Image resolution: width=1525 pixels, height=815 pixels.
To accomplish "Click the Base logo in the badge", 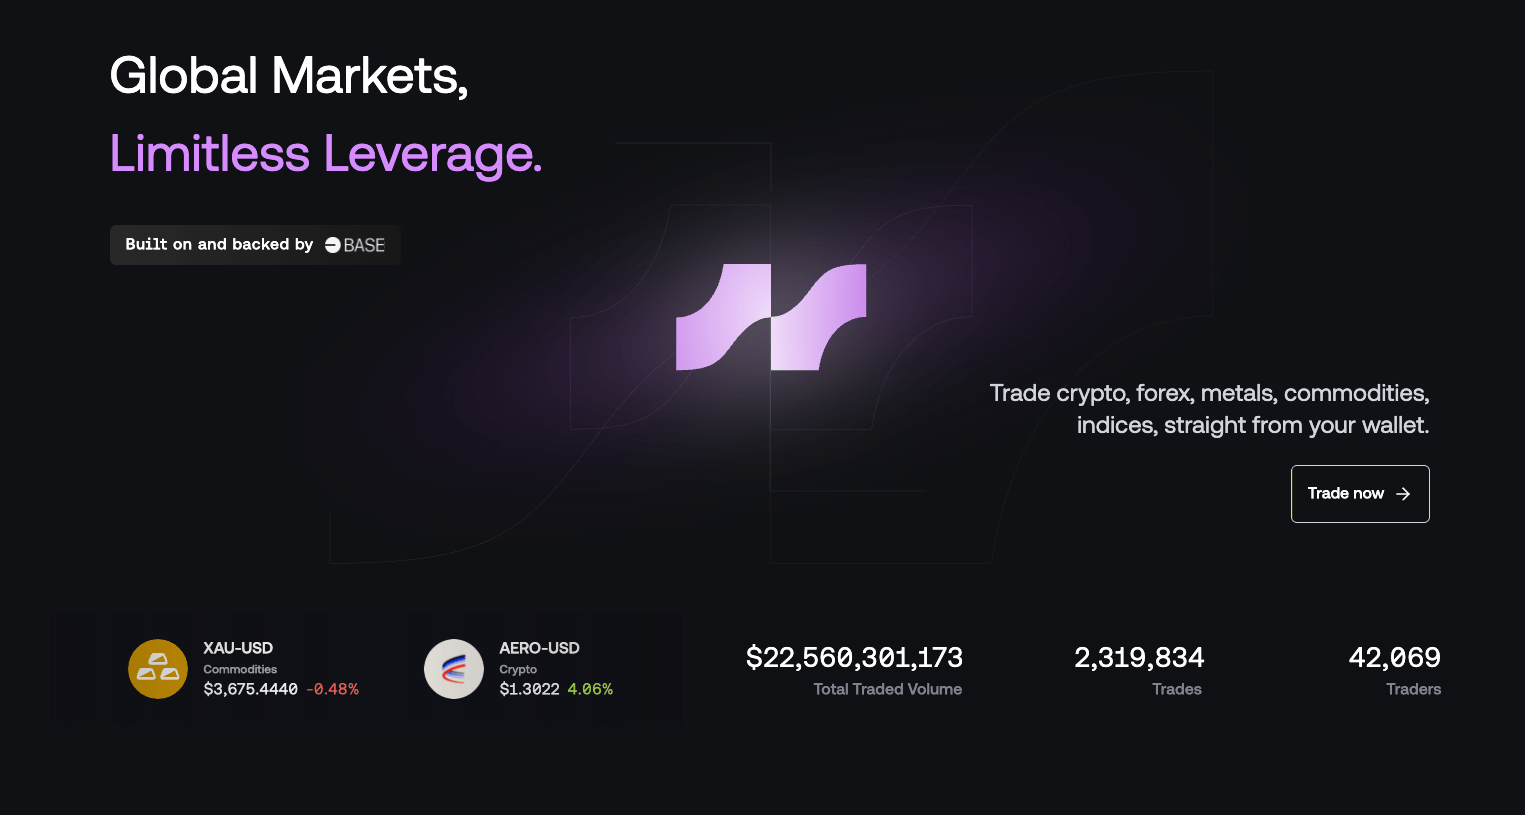I will tap(355, 245).
